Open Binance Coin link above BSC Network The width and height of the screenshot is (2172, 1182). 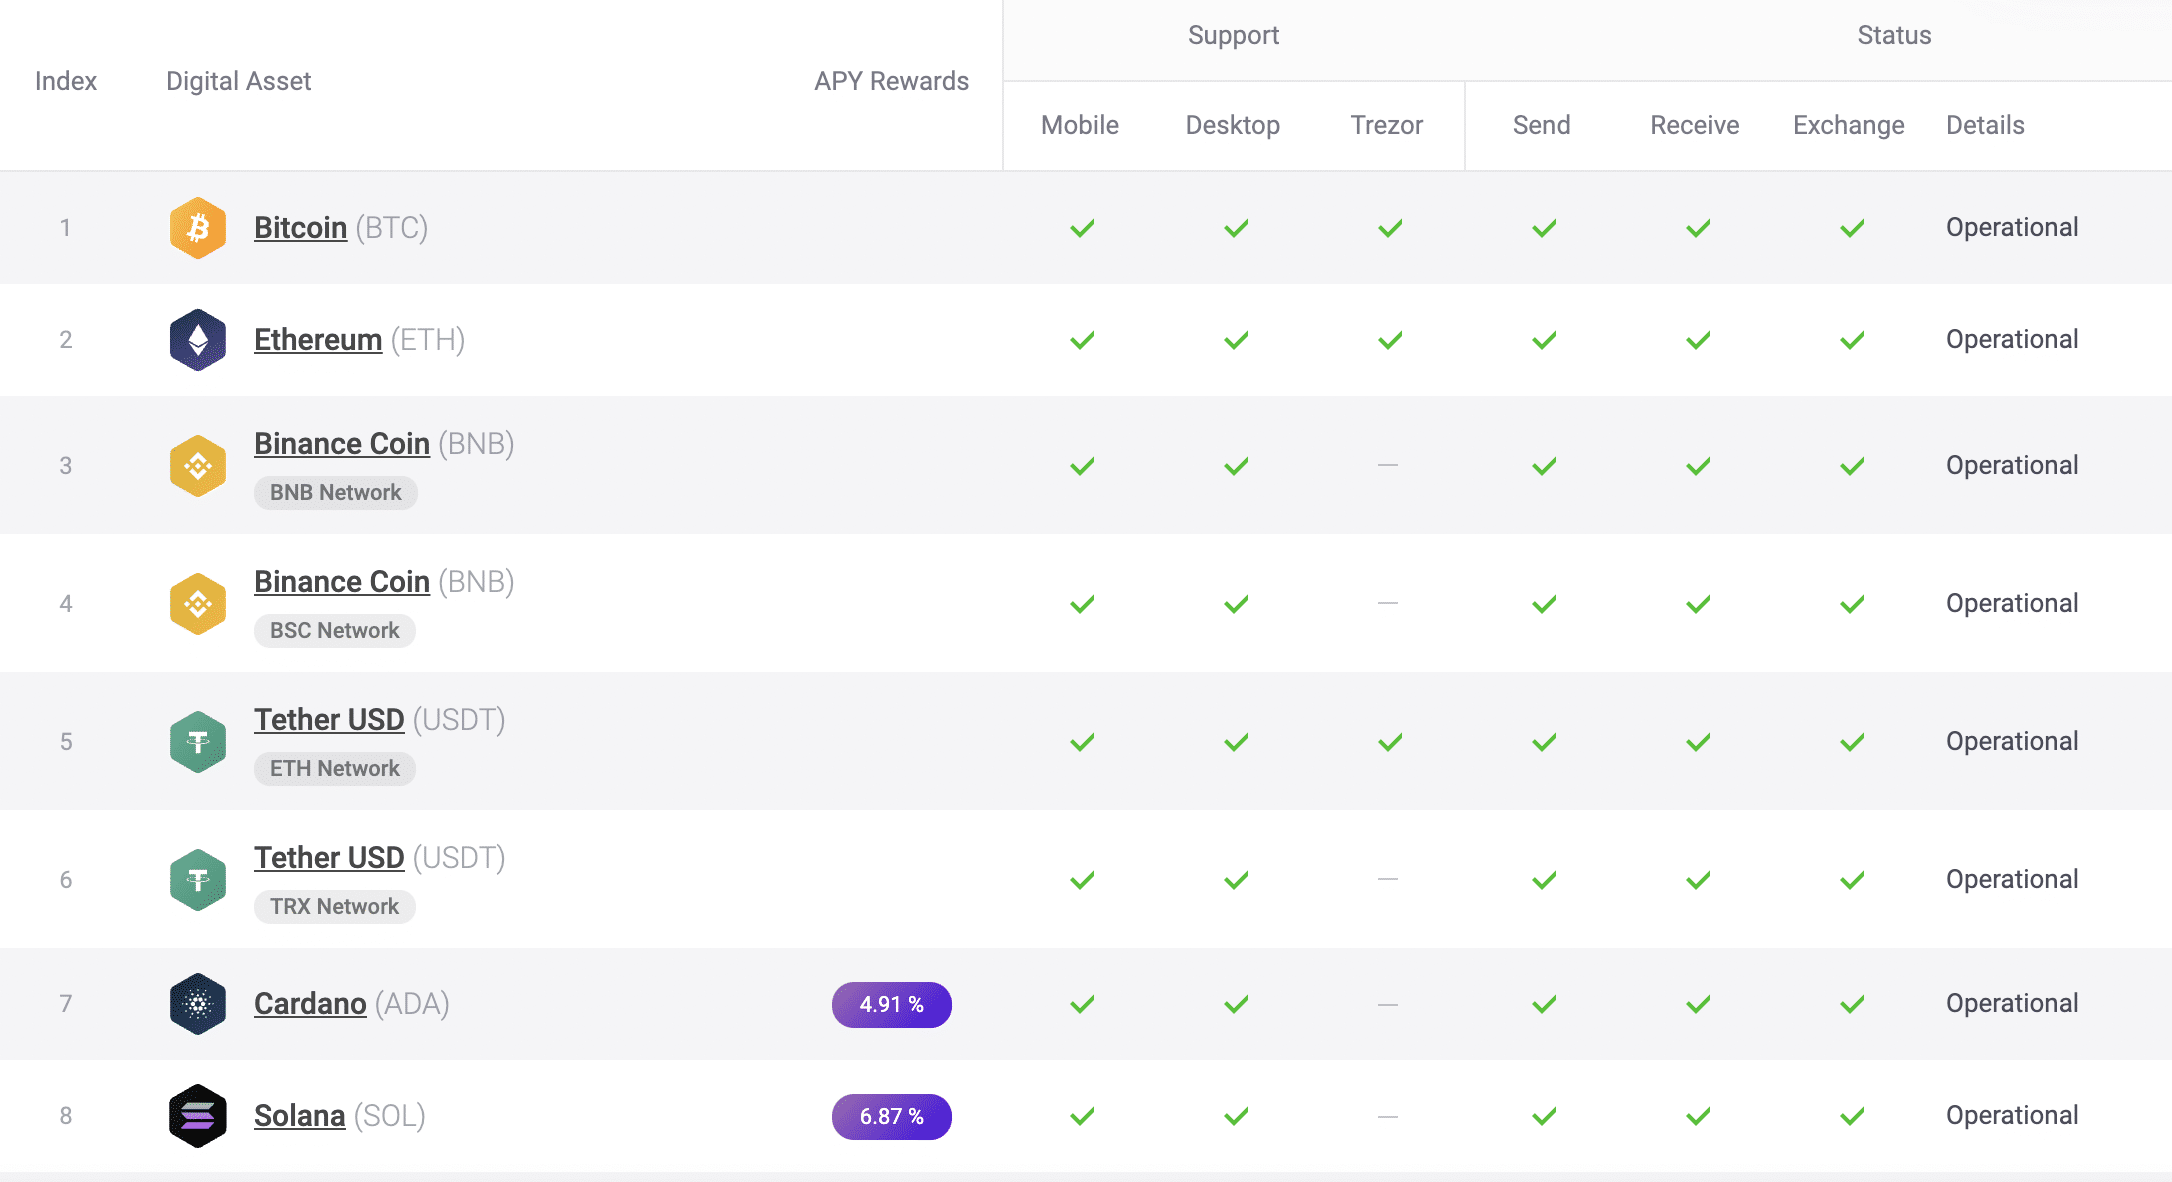pyautogui.click(x=342, y=582)
